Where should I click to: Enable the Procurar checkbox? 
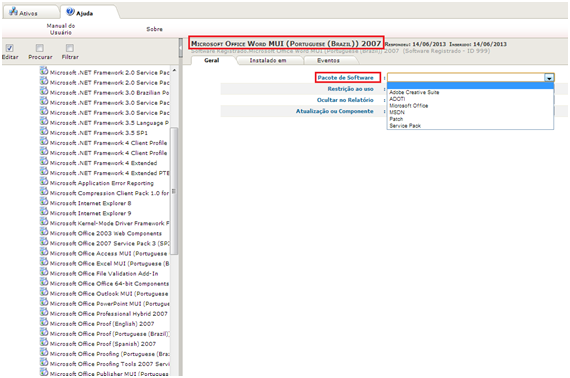40,48
